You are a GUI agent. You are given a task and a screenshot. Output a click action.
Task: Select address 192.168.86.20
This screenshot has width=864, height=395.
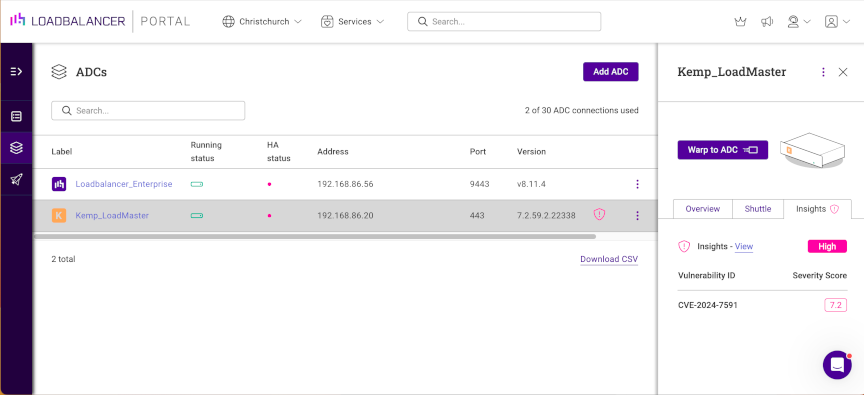[345, 215]
